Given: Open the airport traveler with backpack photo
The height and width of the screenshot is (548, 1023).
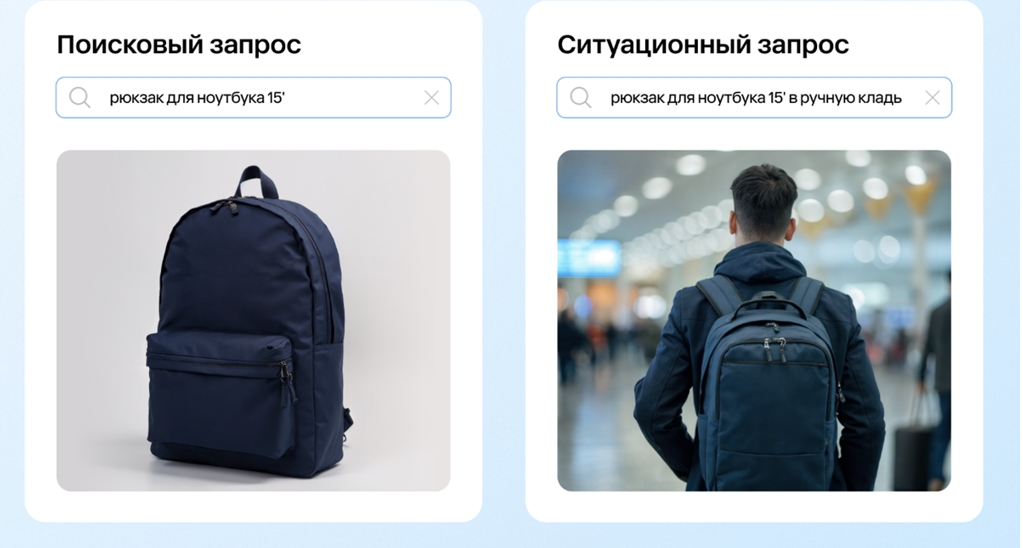Looking at the screenshot, I should point(754,320).
